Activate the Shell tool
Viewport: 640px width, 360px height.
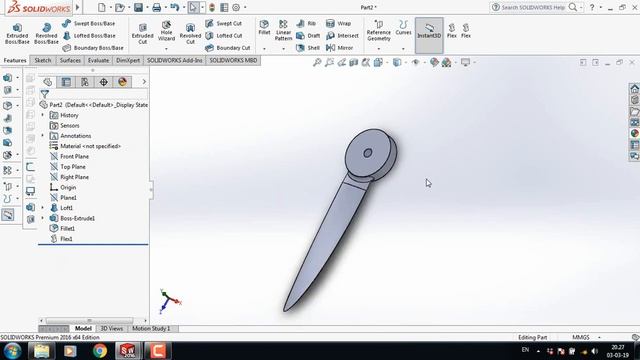click(308, 48)
